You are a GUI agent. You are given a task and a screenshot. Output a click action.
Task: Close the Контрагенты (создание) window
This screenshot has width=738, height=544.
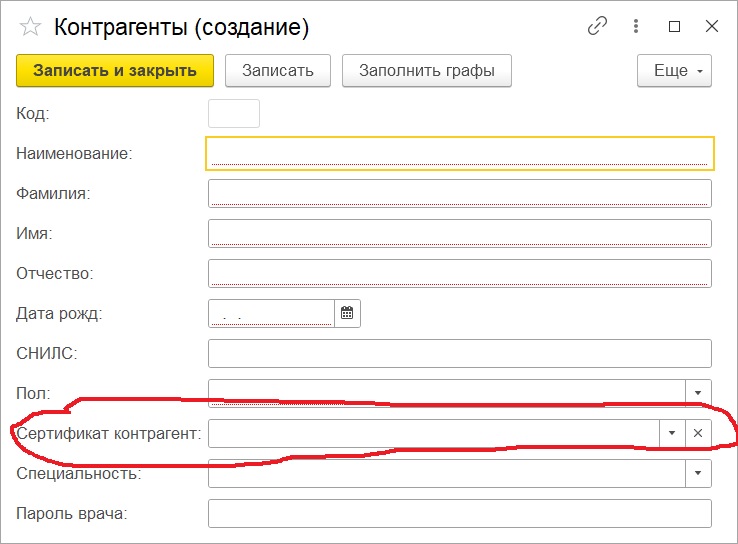712,26
